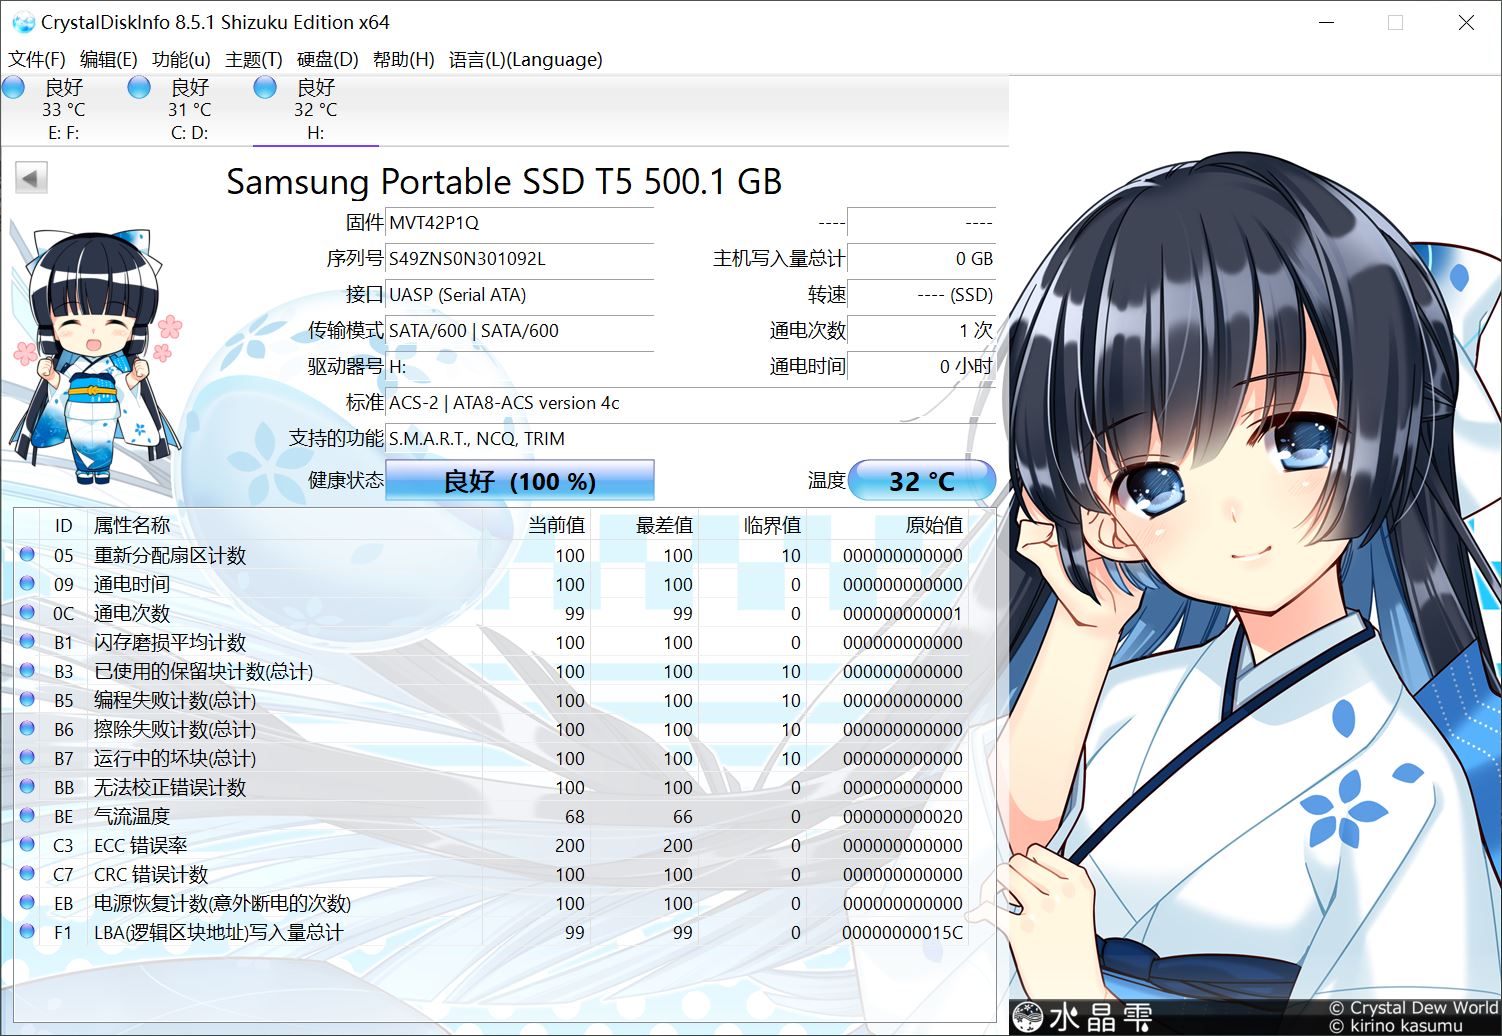The image size is (1502, 1036).
Task: Click the status circle for drive H:
Action: [264, 87]
